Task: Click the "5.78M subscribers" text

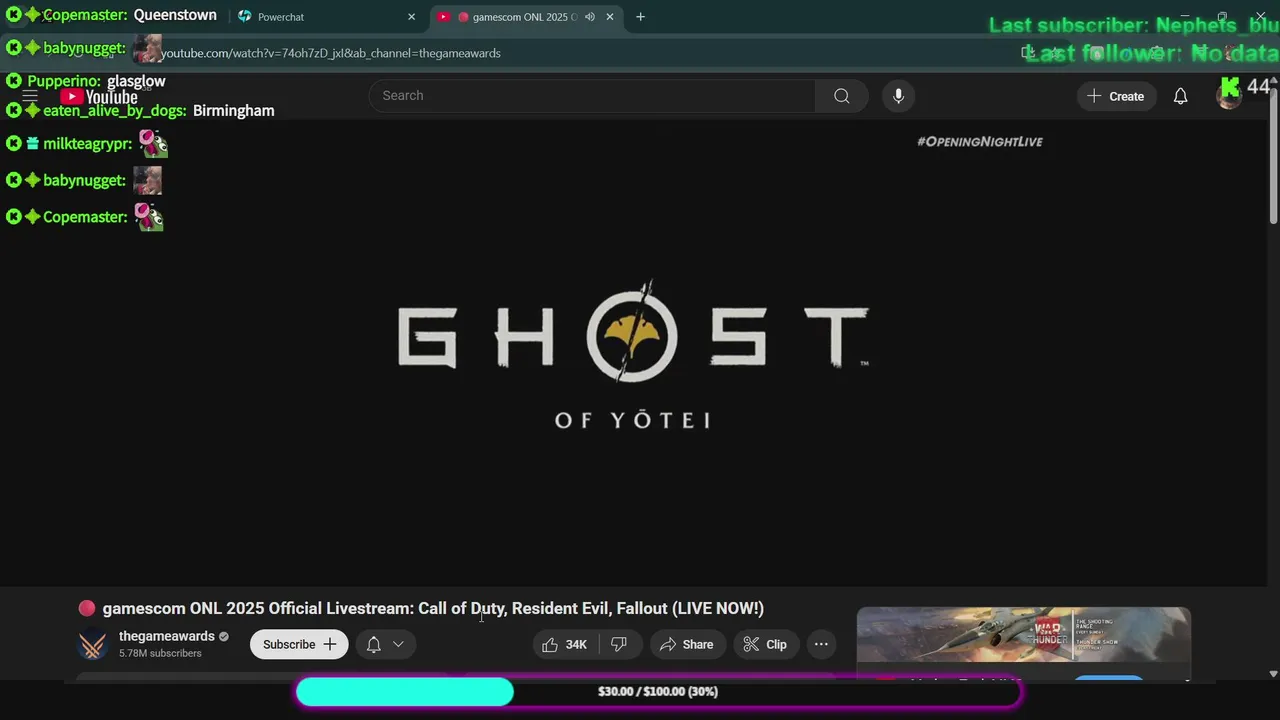Action: pos(160,654)
